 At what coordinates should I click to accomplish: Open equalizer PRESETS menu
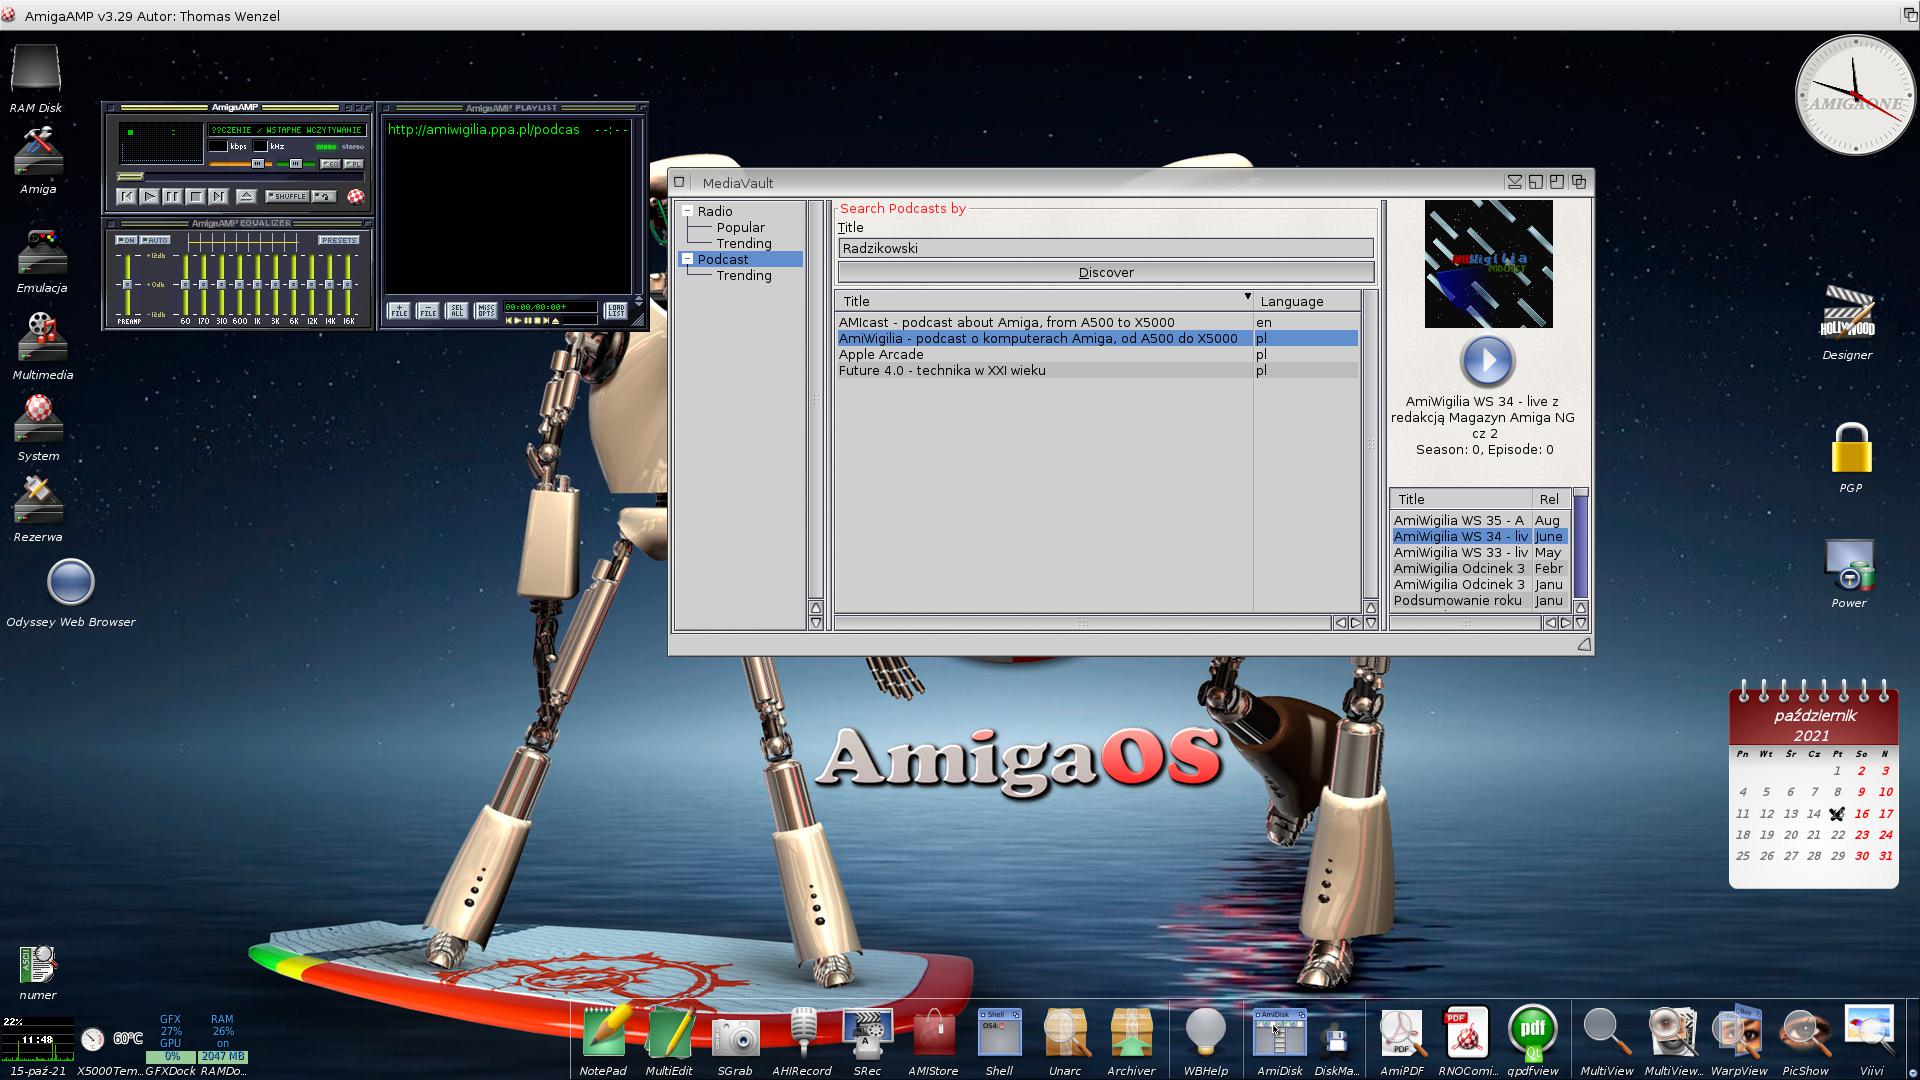pos(339,240)
